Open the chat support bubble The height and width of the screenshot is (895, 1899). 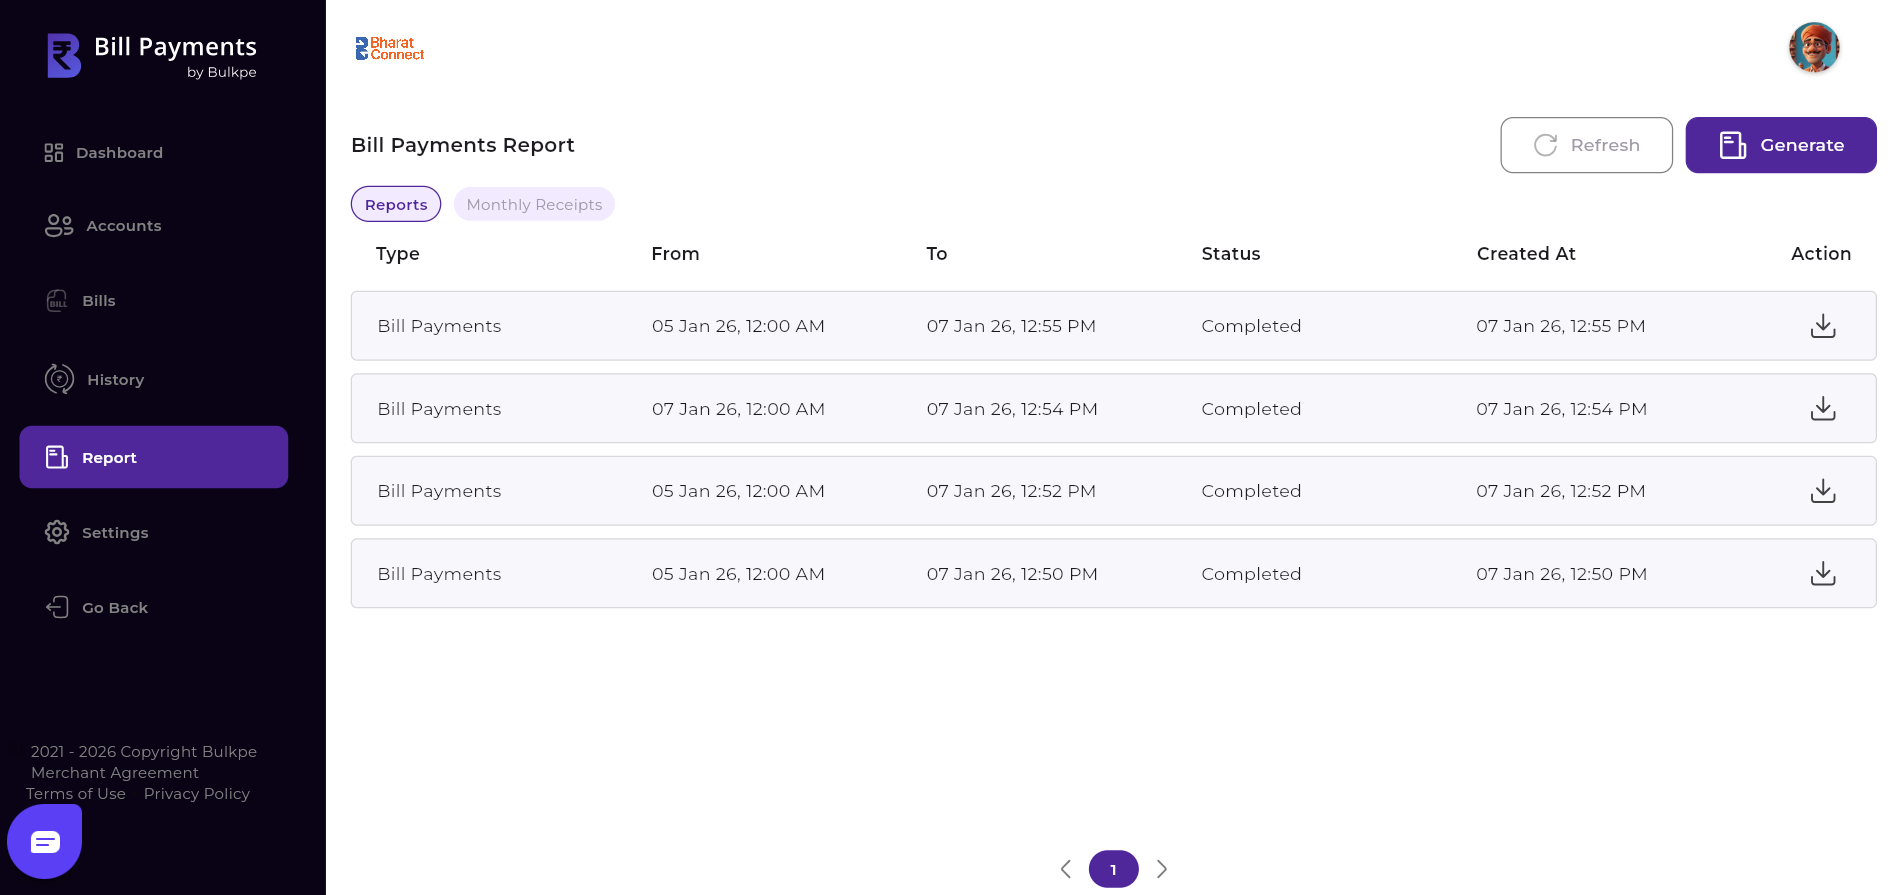coord(45,842)
